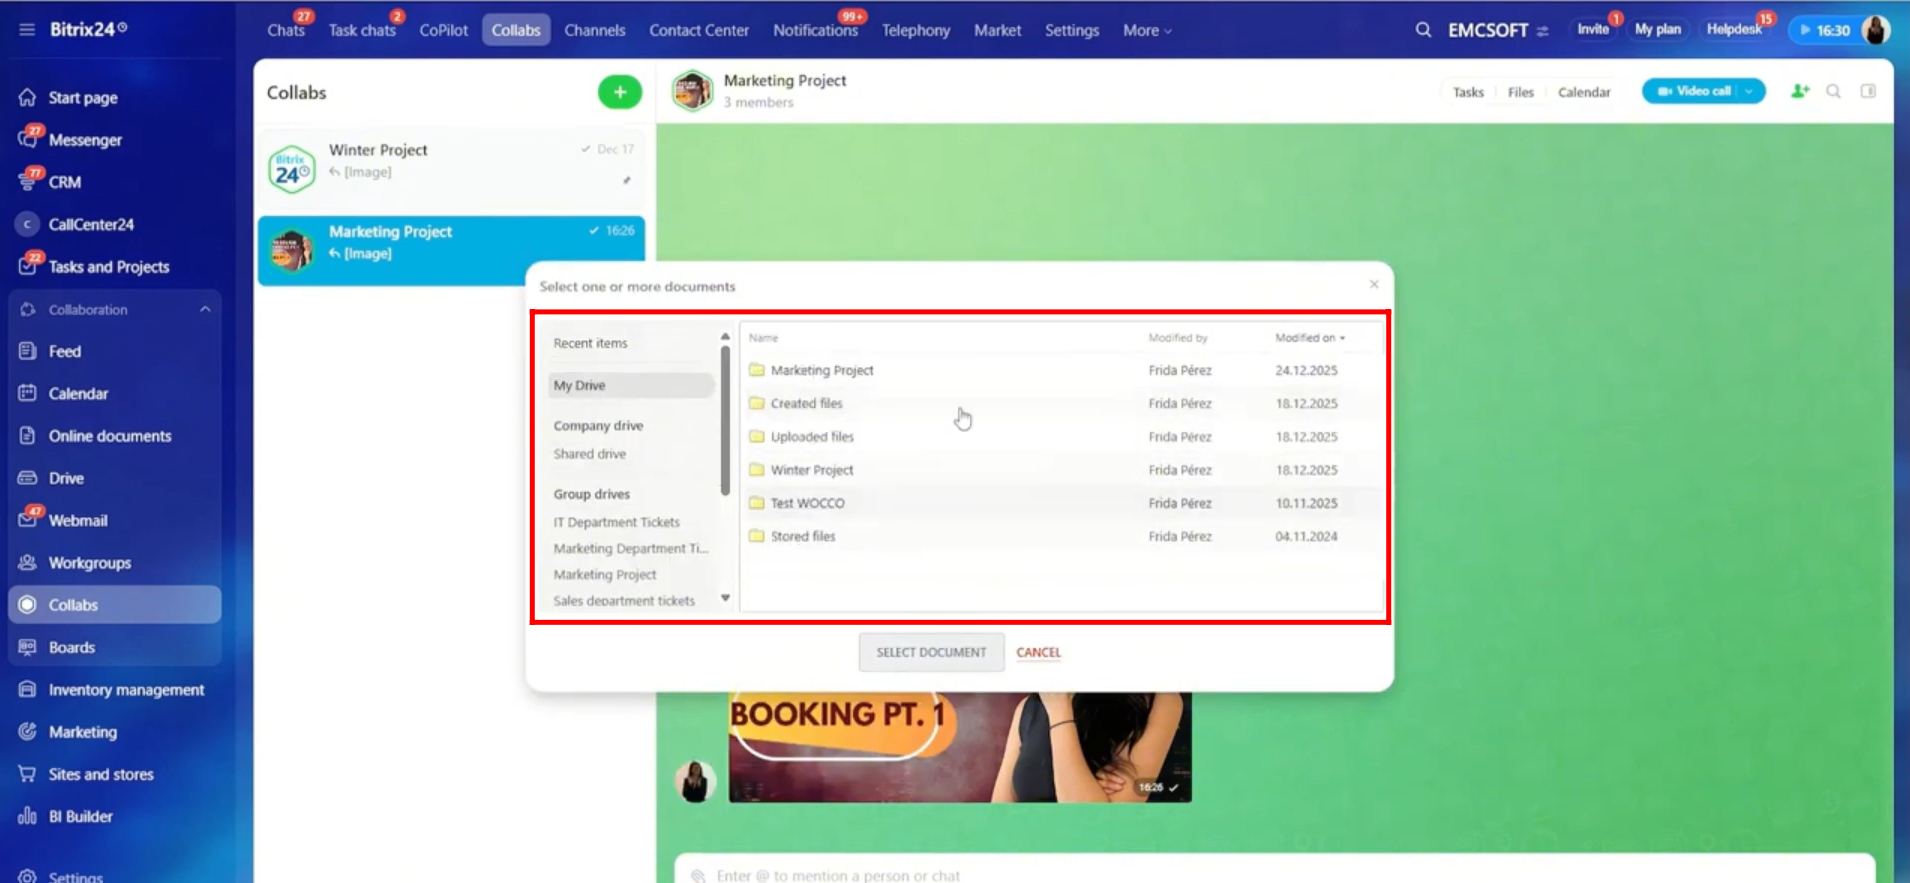Click the message input field

click(x=1270, y=874)
